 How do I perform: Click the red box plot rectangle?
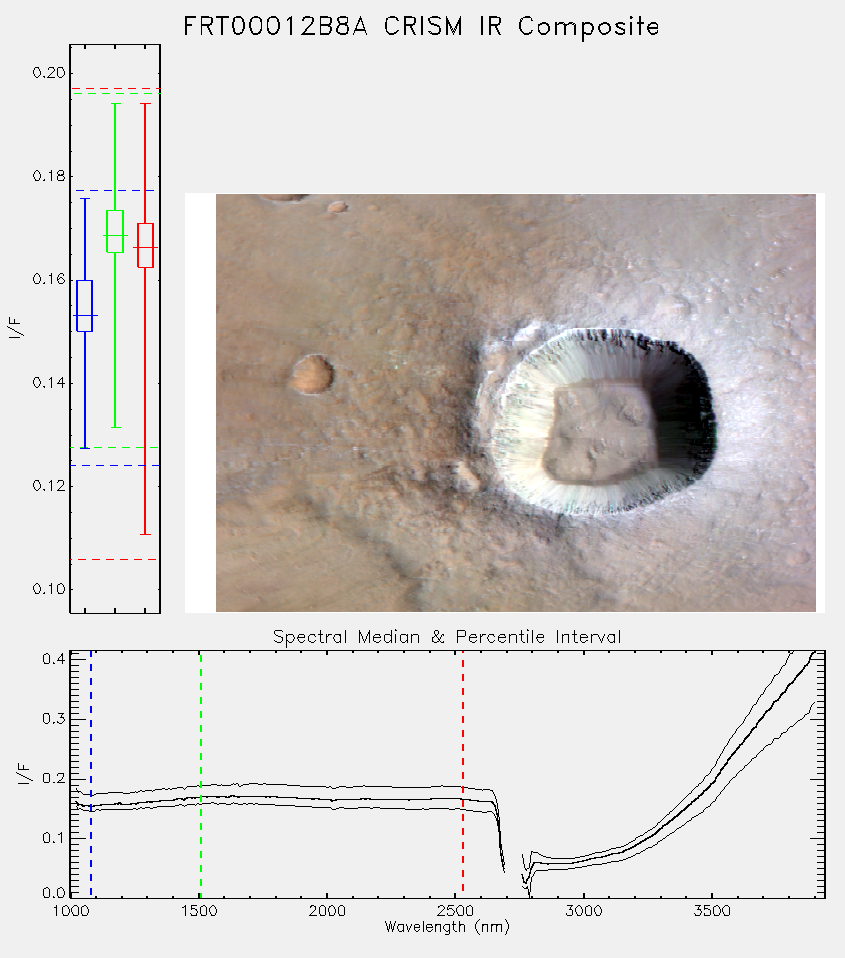point(145,246)
